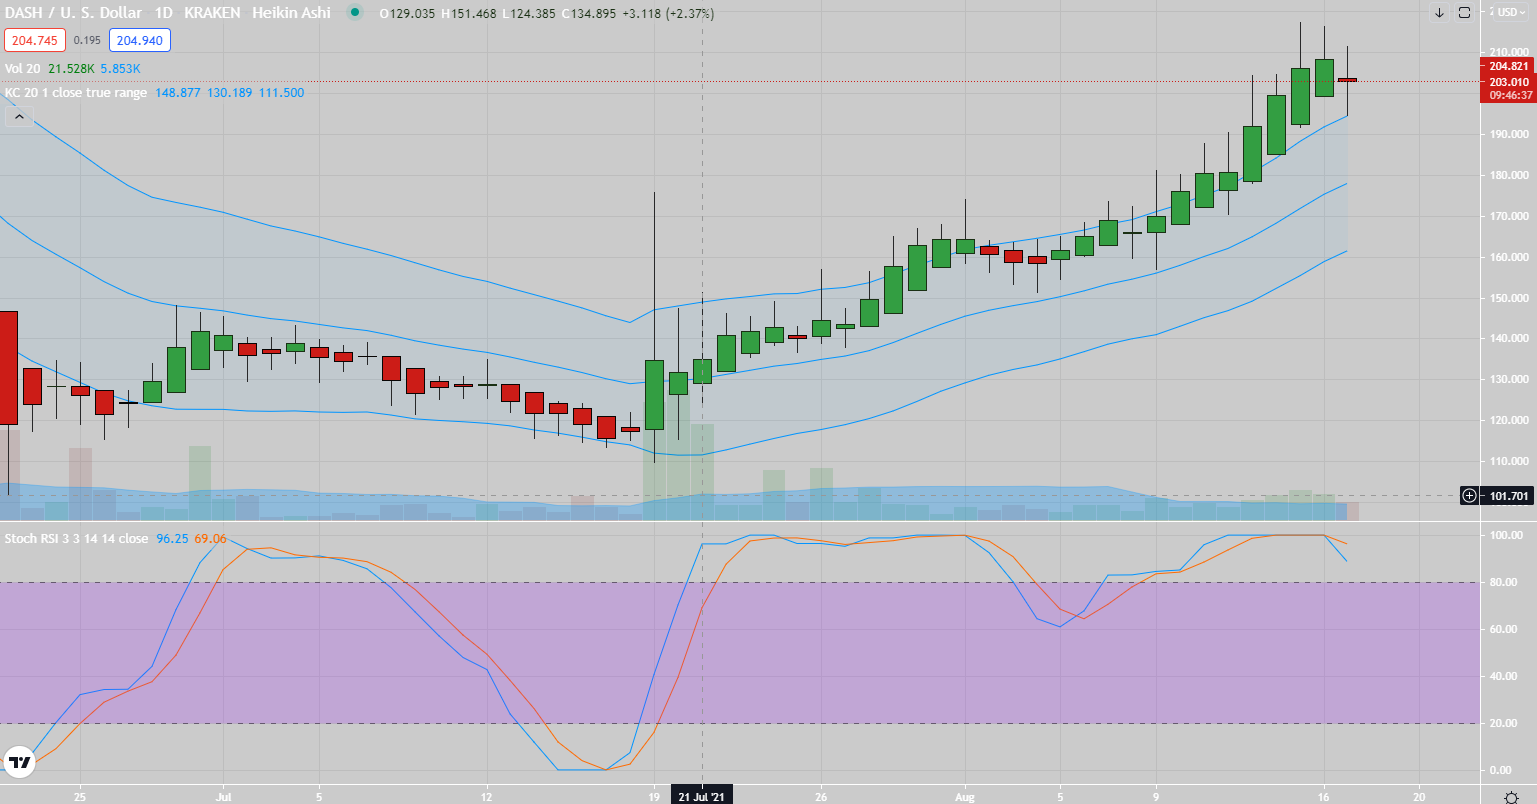Click the Aug label on the time axis
1537x804 pixels.
click(965, 797)
